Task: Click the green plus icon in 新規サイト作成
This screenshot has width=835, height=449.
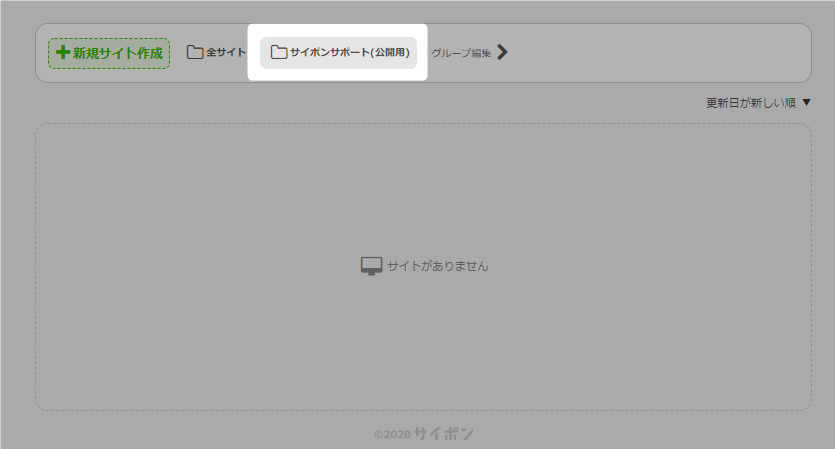Action: 63,52
